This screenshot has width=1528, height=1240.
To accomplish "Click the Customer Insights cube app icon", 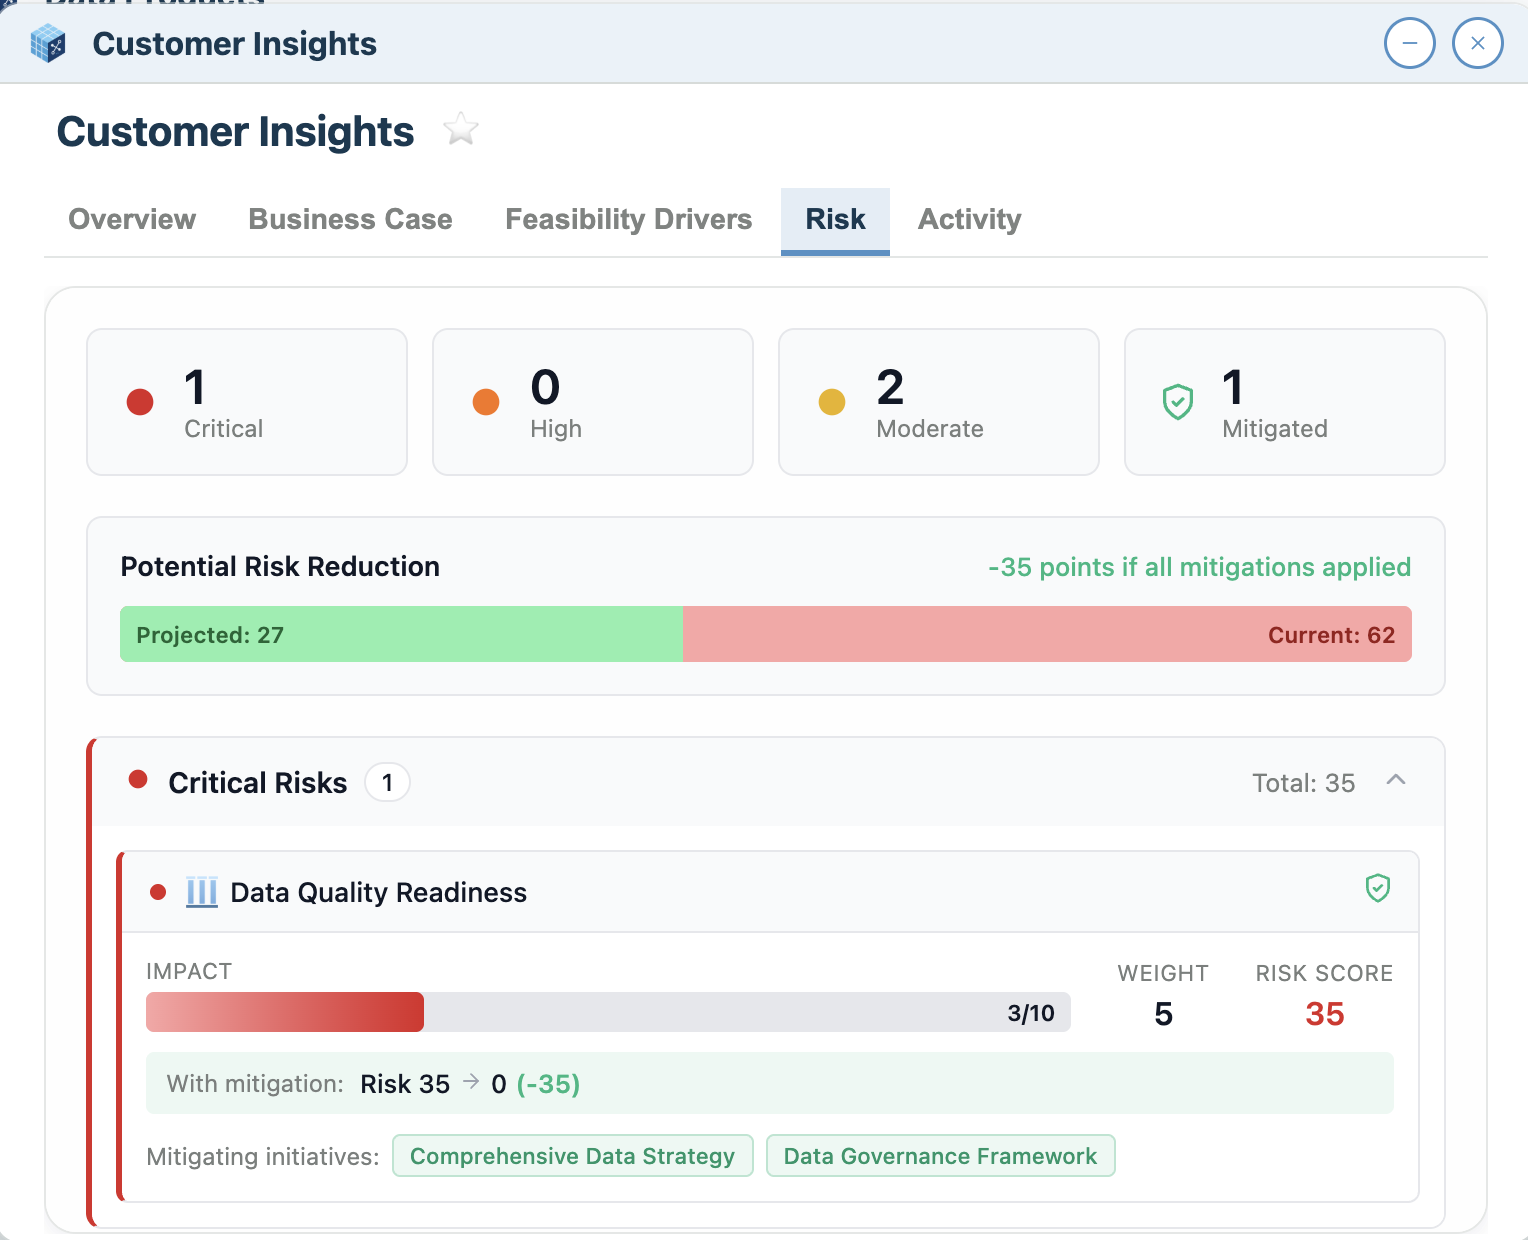I will point(48,44).
